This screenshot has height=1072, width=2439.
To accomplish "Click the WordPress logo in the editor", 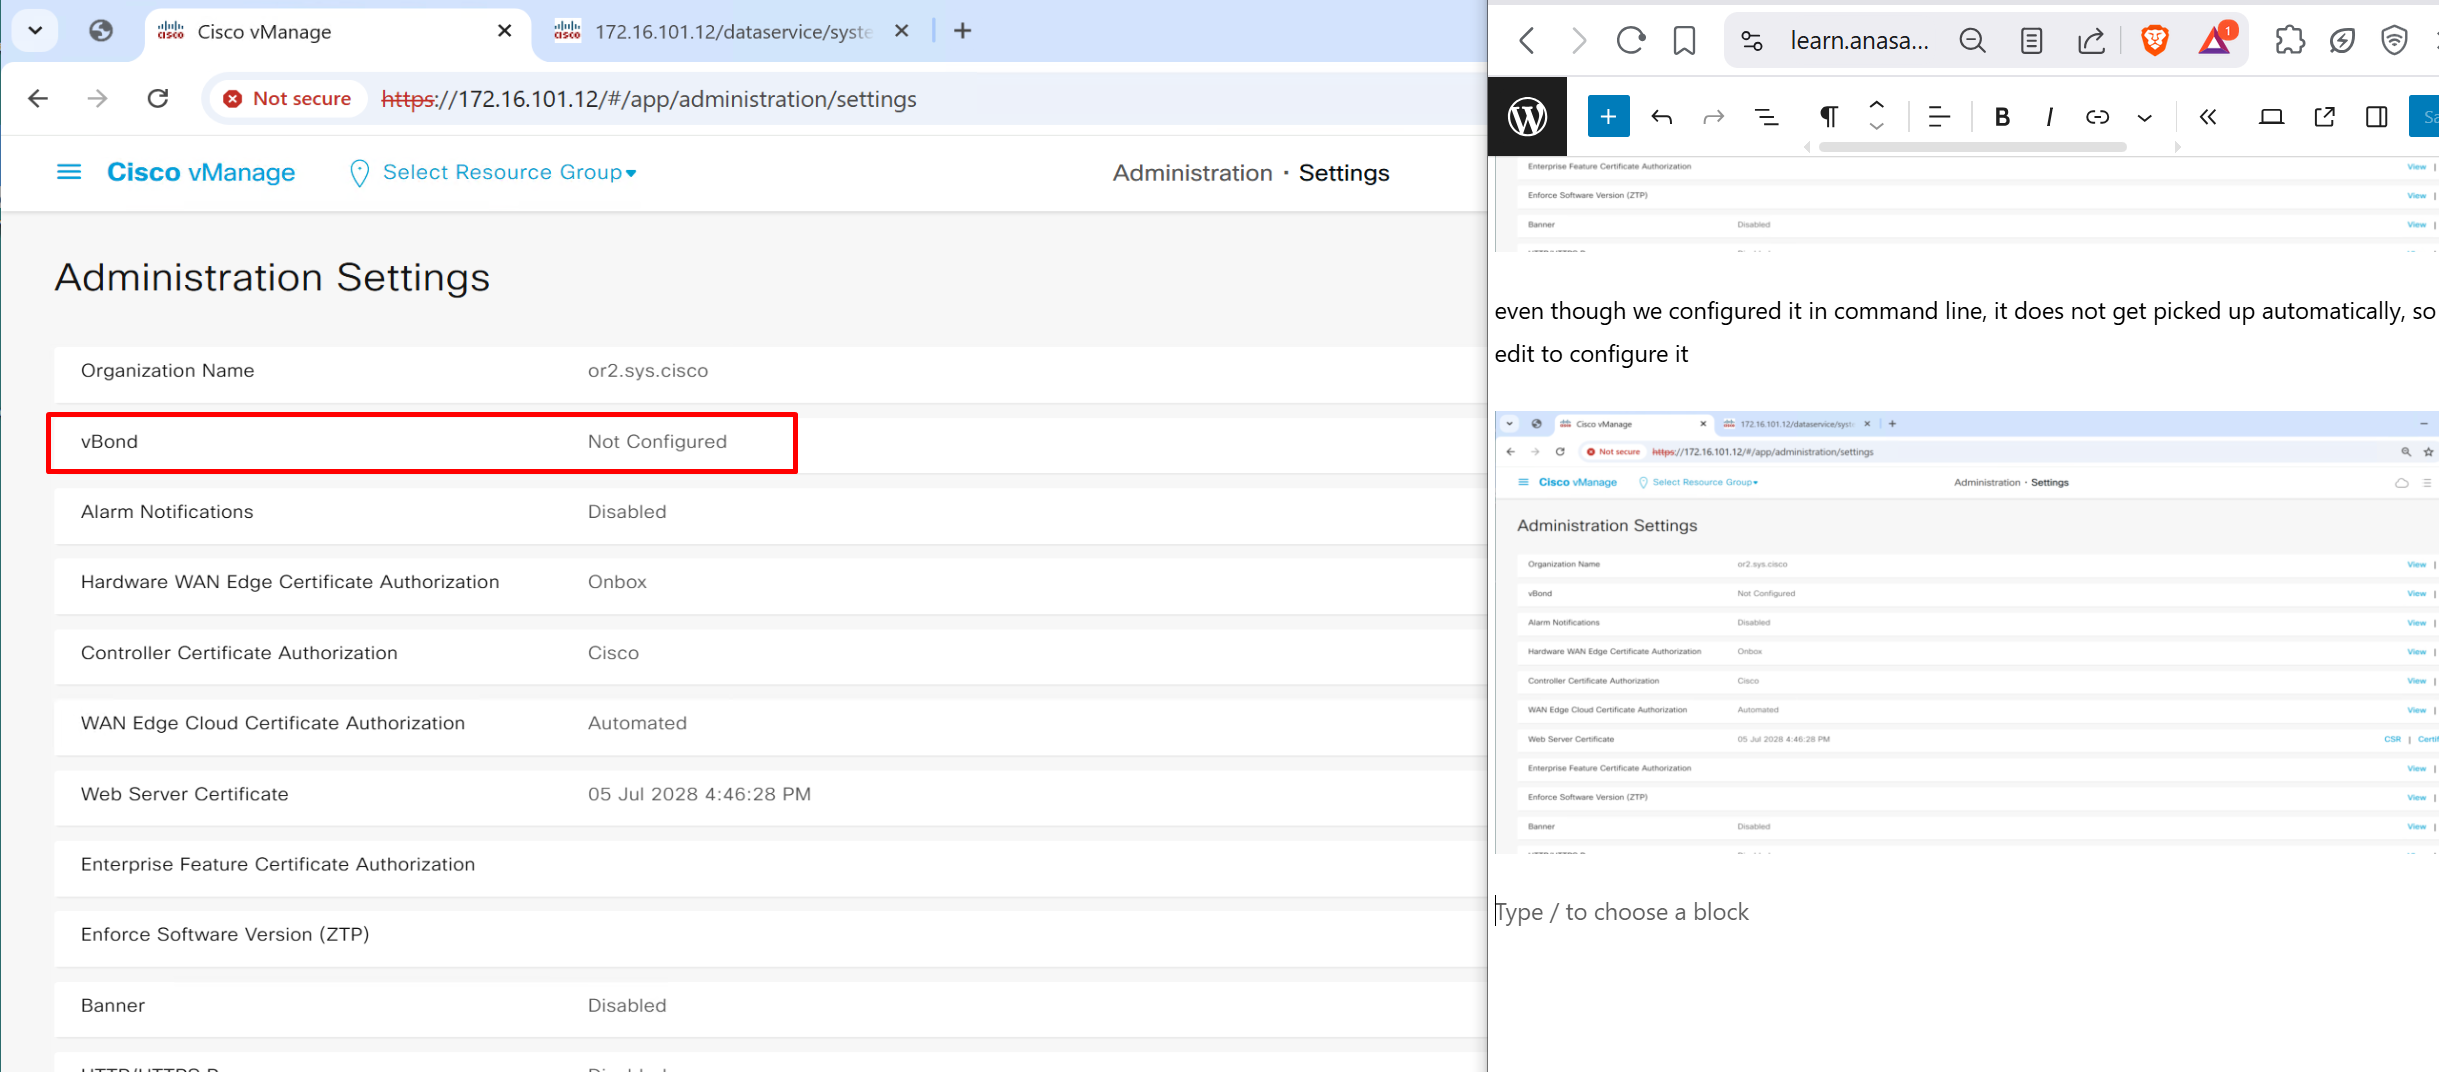I will 1527,117.
